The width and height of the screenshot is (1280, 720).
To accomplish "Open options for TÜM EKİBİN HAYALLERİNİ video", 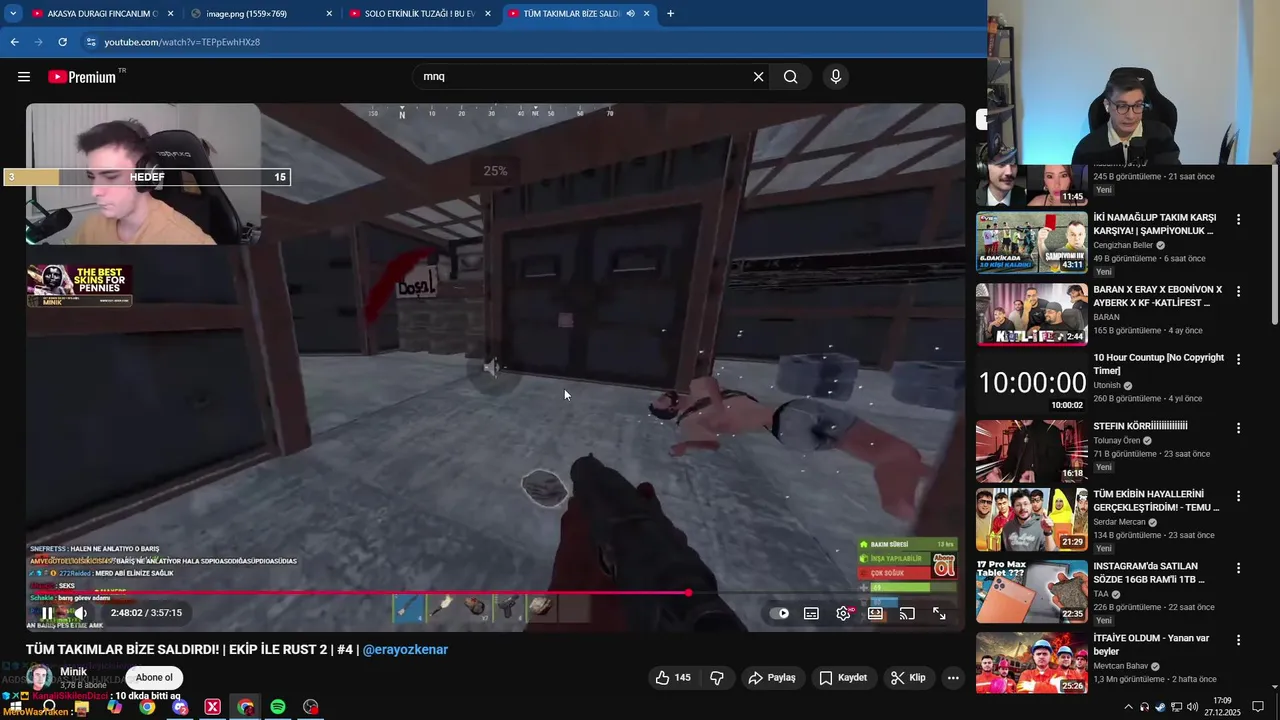I will coord(1238,496).
